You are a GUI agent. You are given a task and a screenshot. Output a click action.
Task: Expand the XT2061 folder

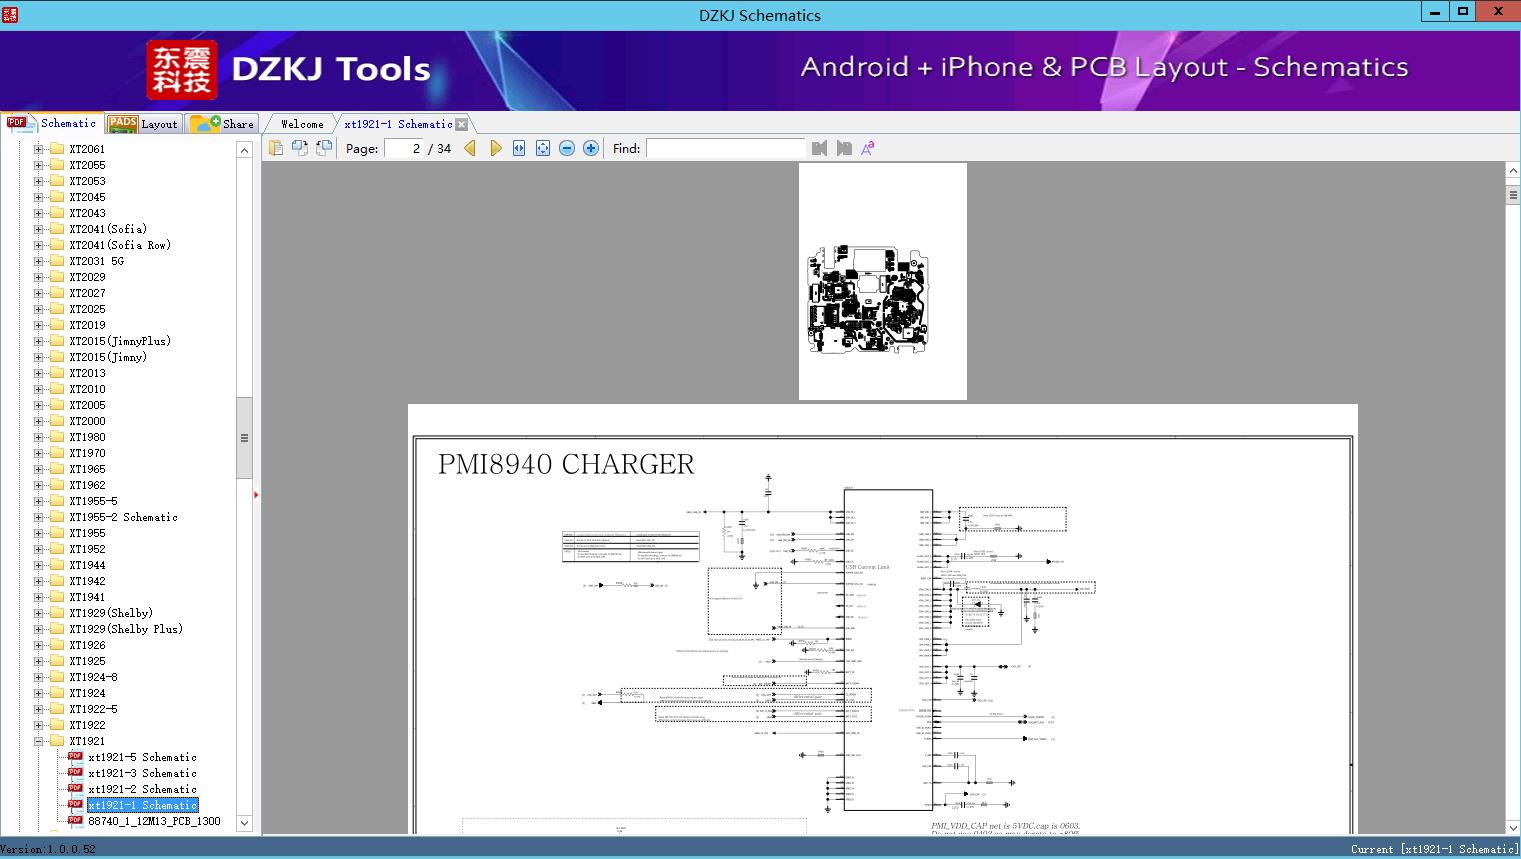pyautogui.click(x=38, y=149)
